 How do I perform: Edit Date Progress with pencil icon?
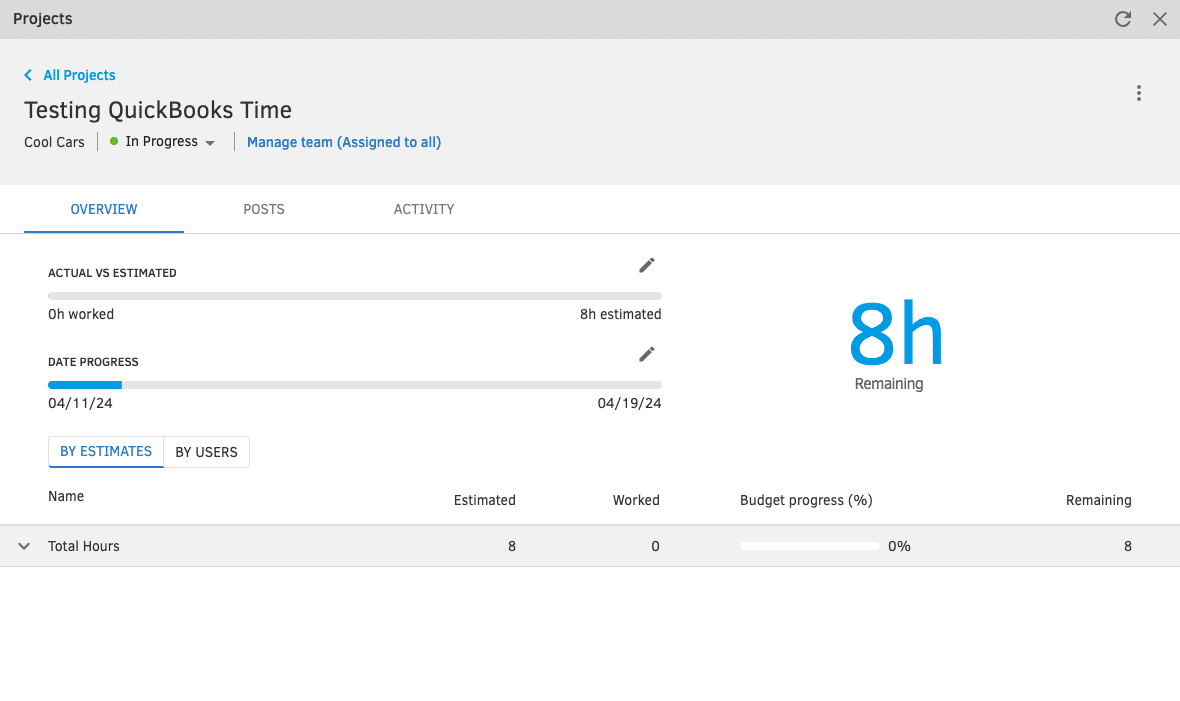tap(646, 354)
